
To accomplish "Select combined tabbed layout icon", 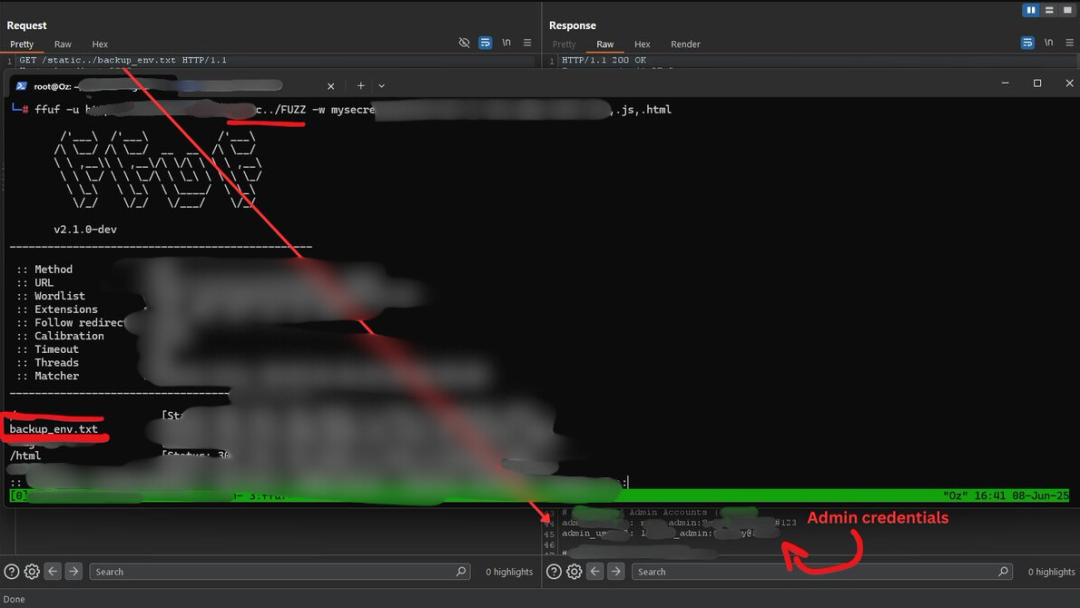I will 1067,10.
